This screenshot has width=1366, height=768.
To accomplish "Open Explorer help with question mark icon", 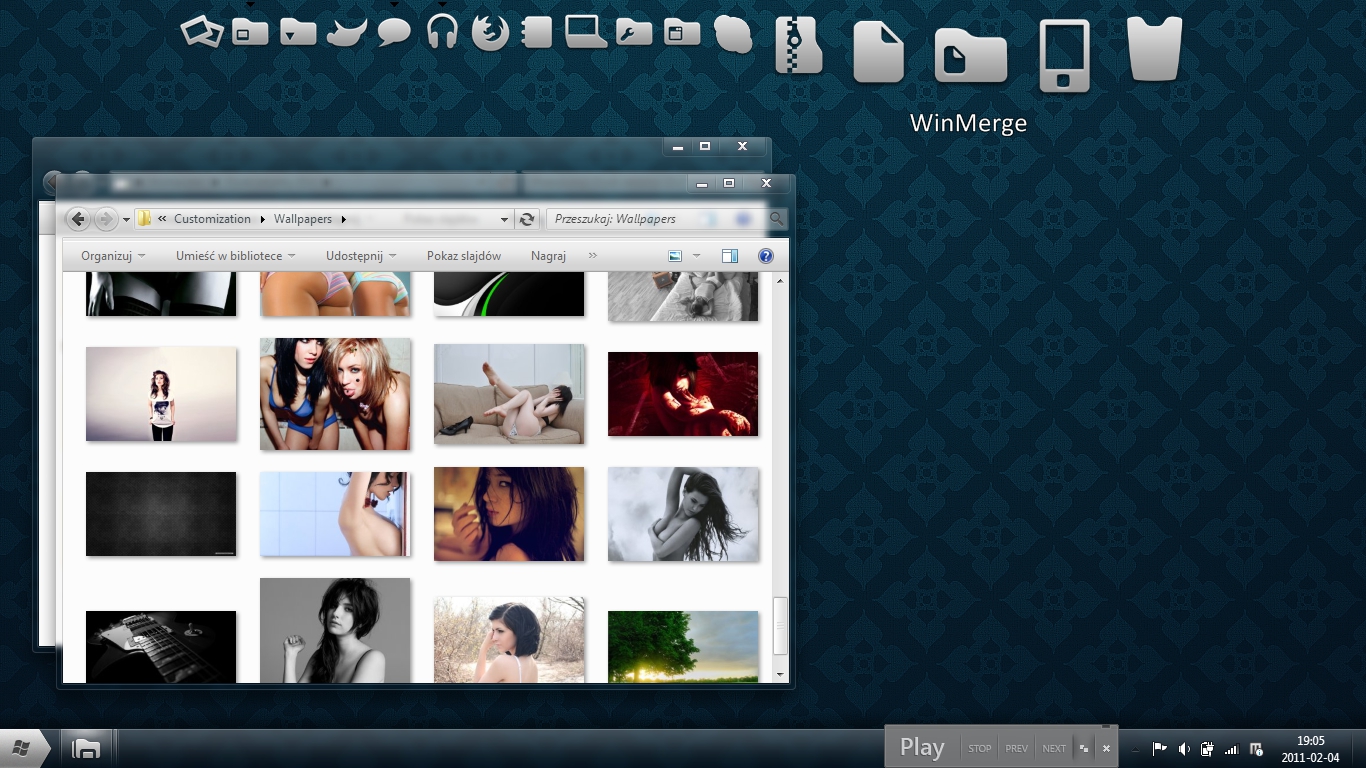I will click(765, 256).
